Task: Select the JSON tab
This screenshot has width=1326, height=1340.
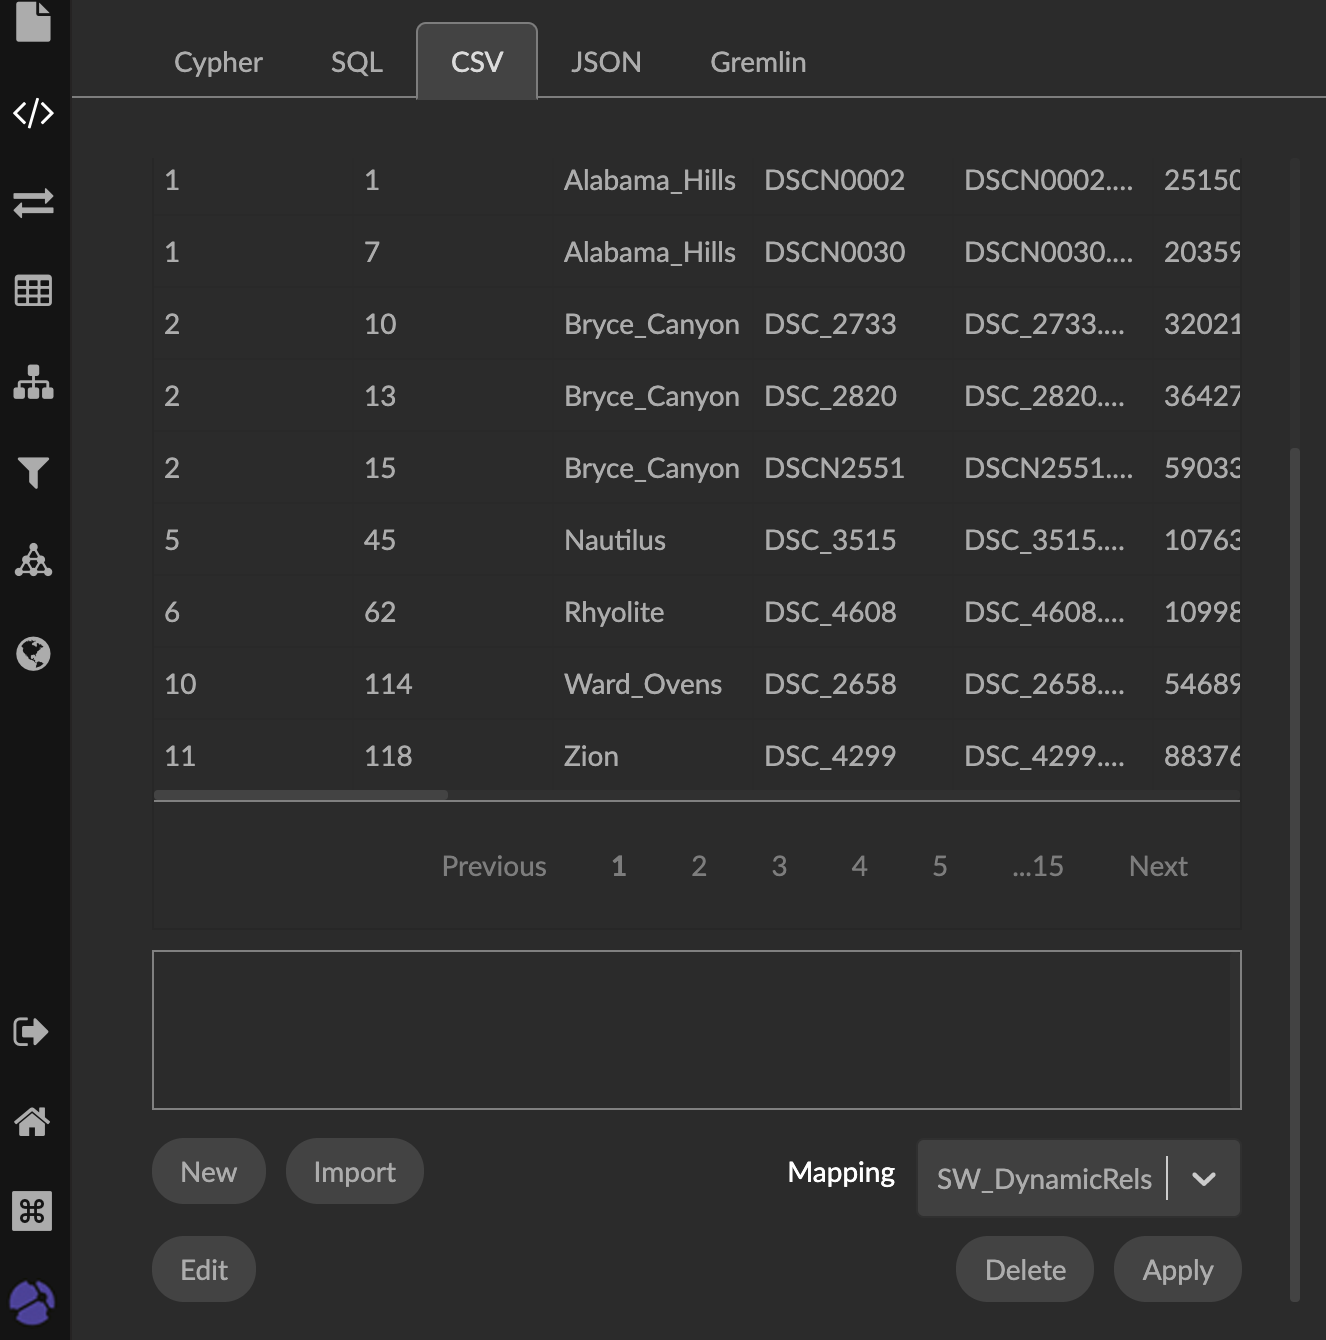Action: point(606,62)
